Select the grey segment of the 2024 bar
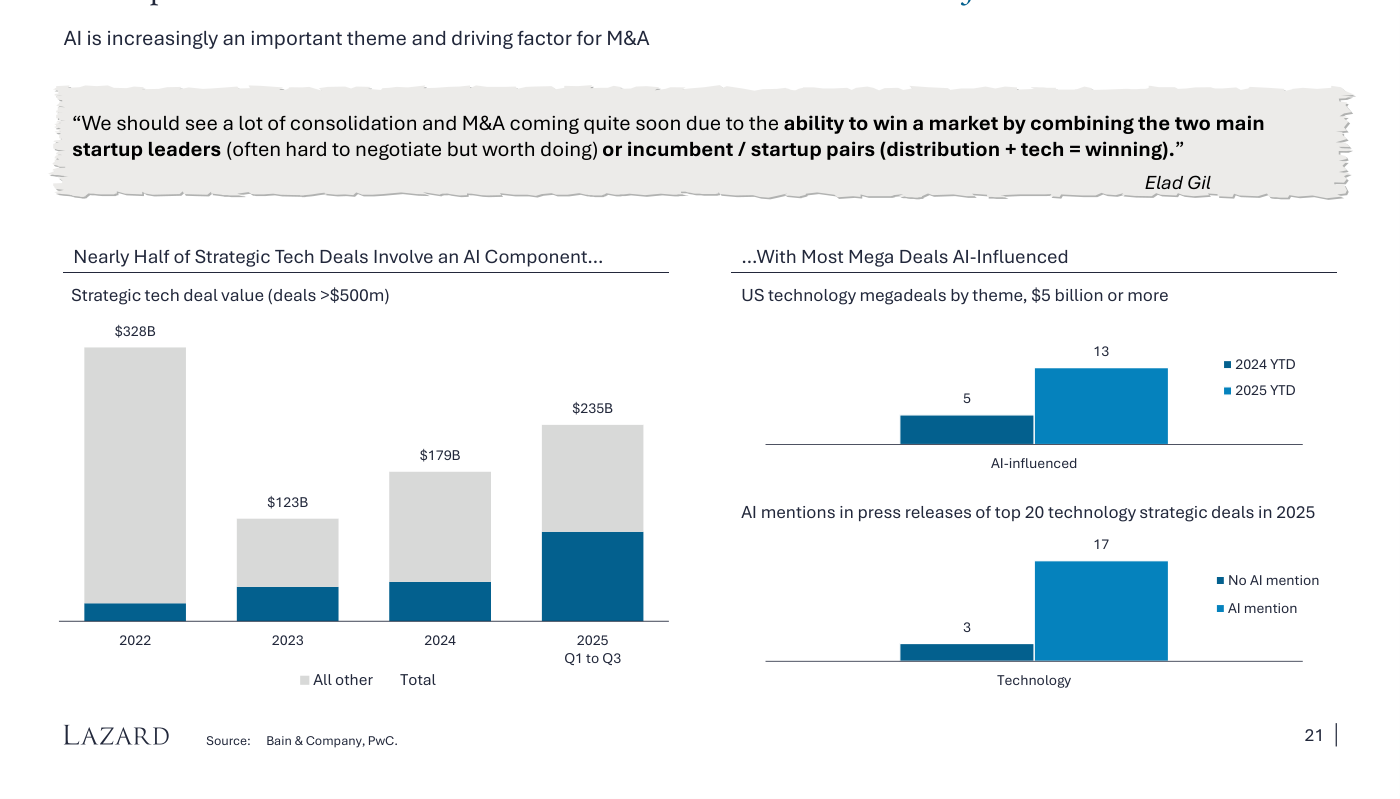The height and width of the screenshot is (799, 1400). coord(440,527)
